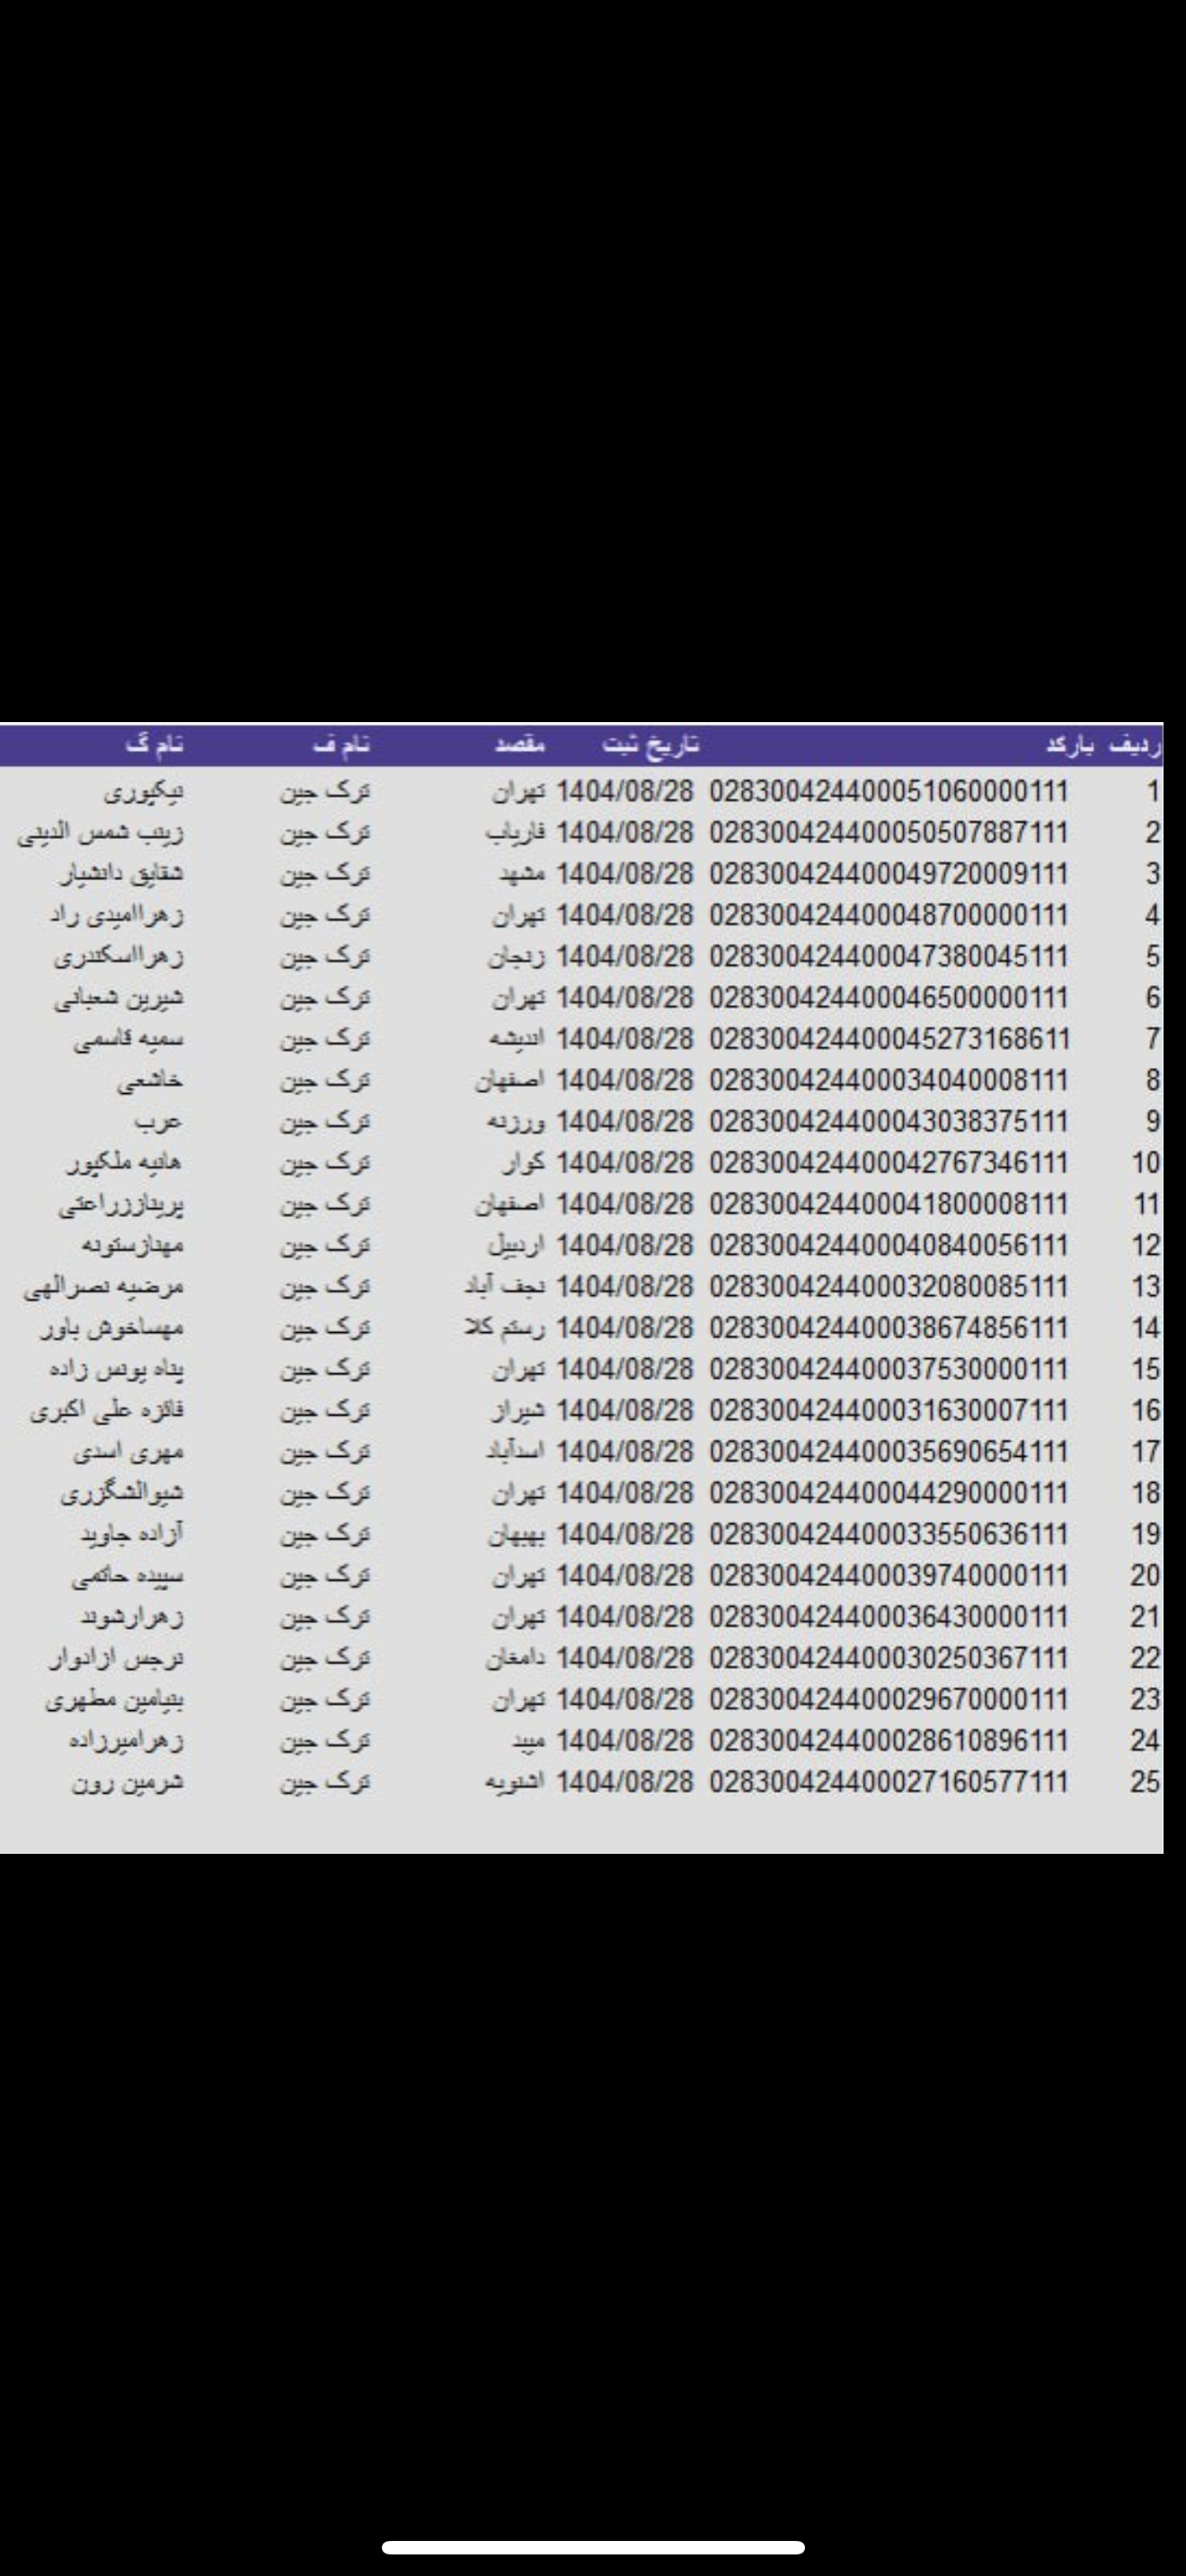Click barcode ending in 50507887111
The image size is (1186, 2576).
888,832
